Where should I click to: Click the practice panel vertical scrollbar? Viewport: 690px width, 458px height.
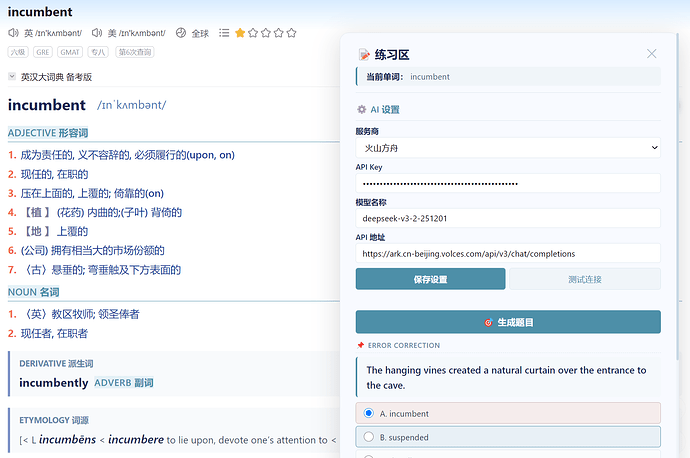click(x=678, y=198)
